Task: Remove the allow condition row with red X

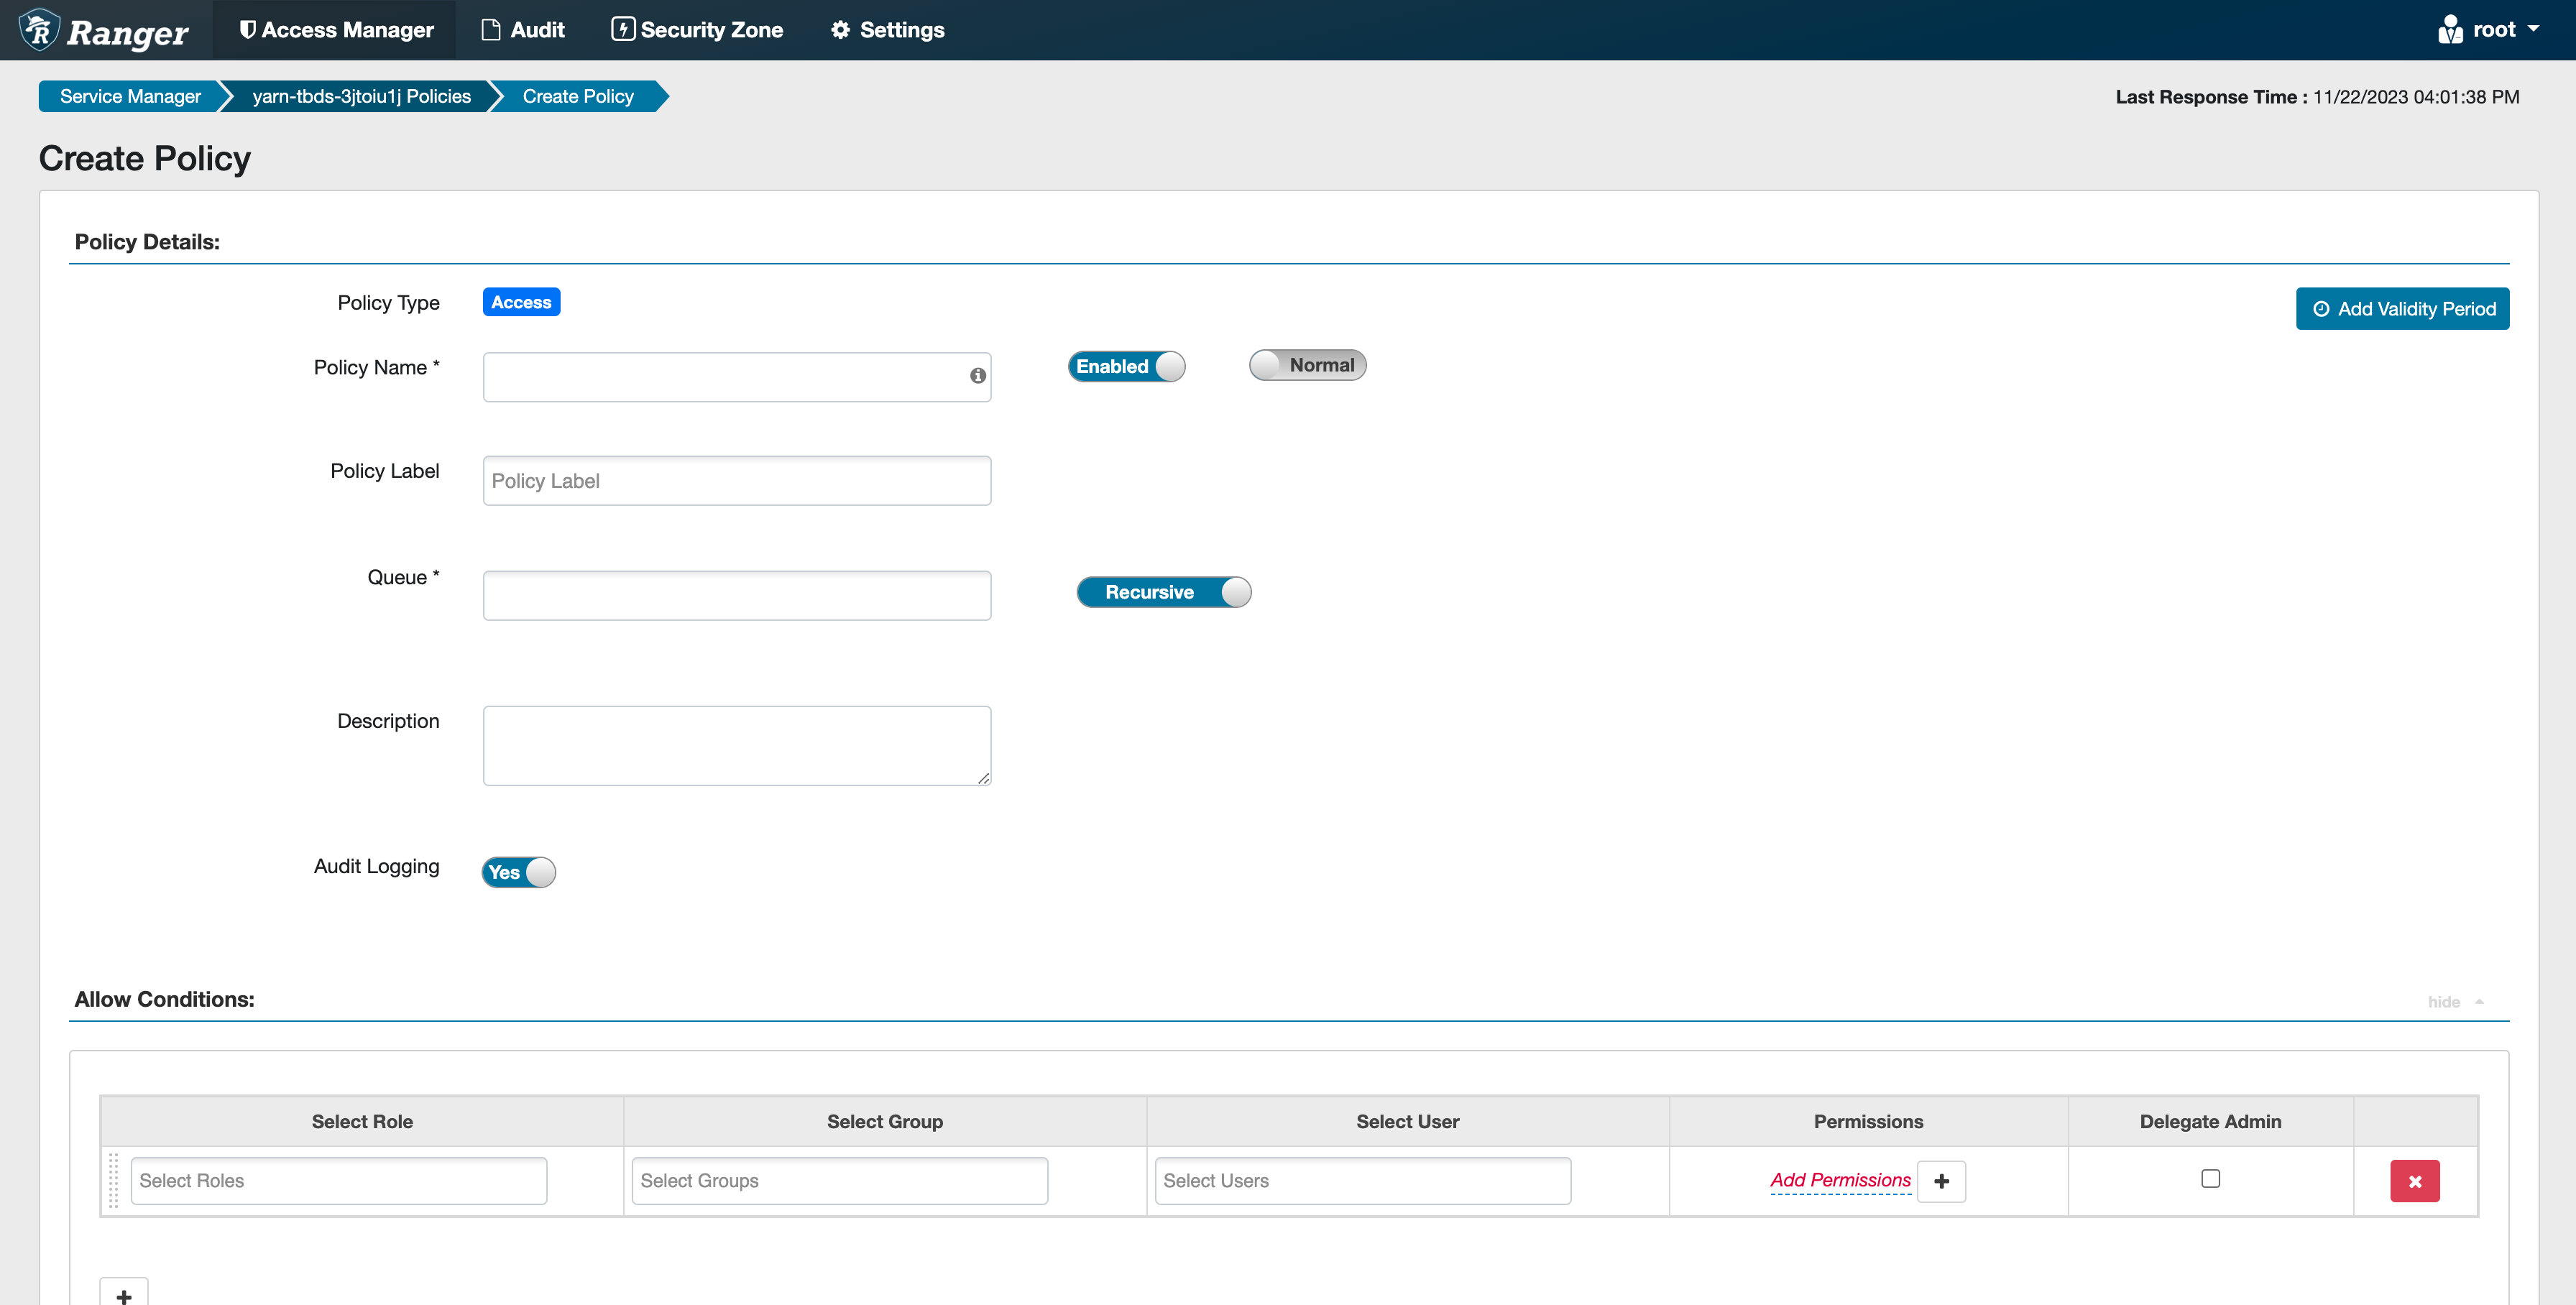Action: click(2414, 1181)
